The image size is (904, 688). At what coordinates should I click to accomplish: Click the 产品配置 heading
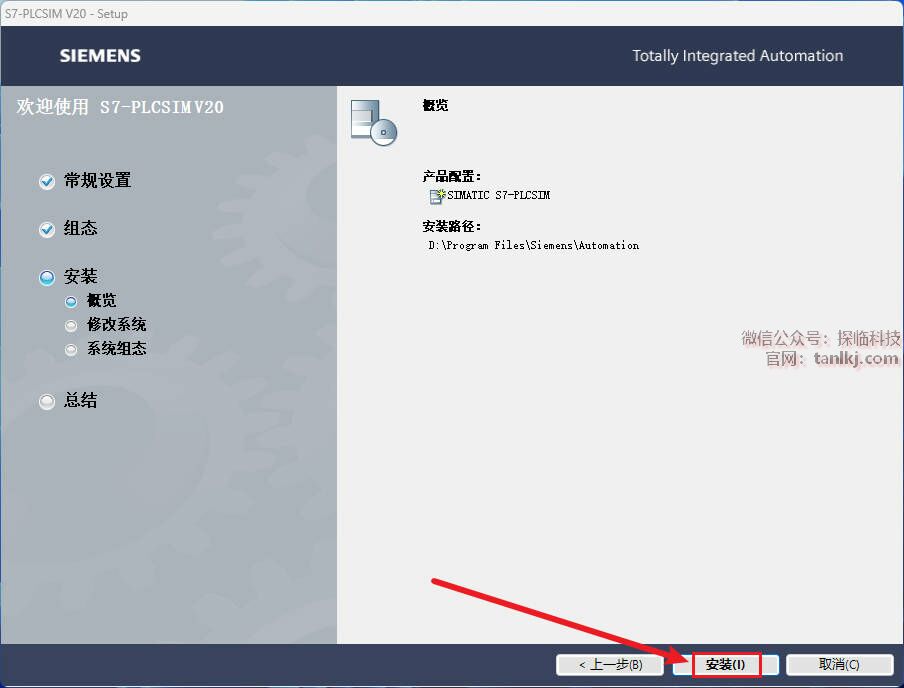click(x=451, y=176)
